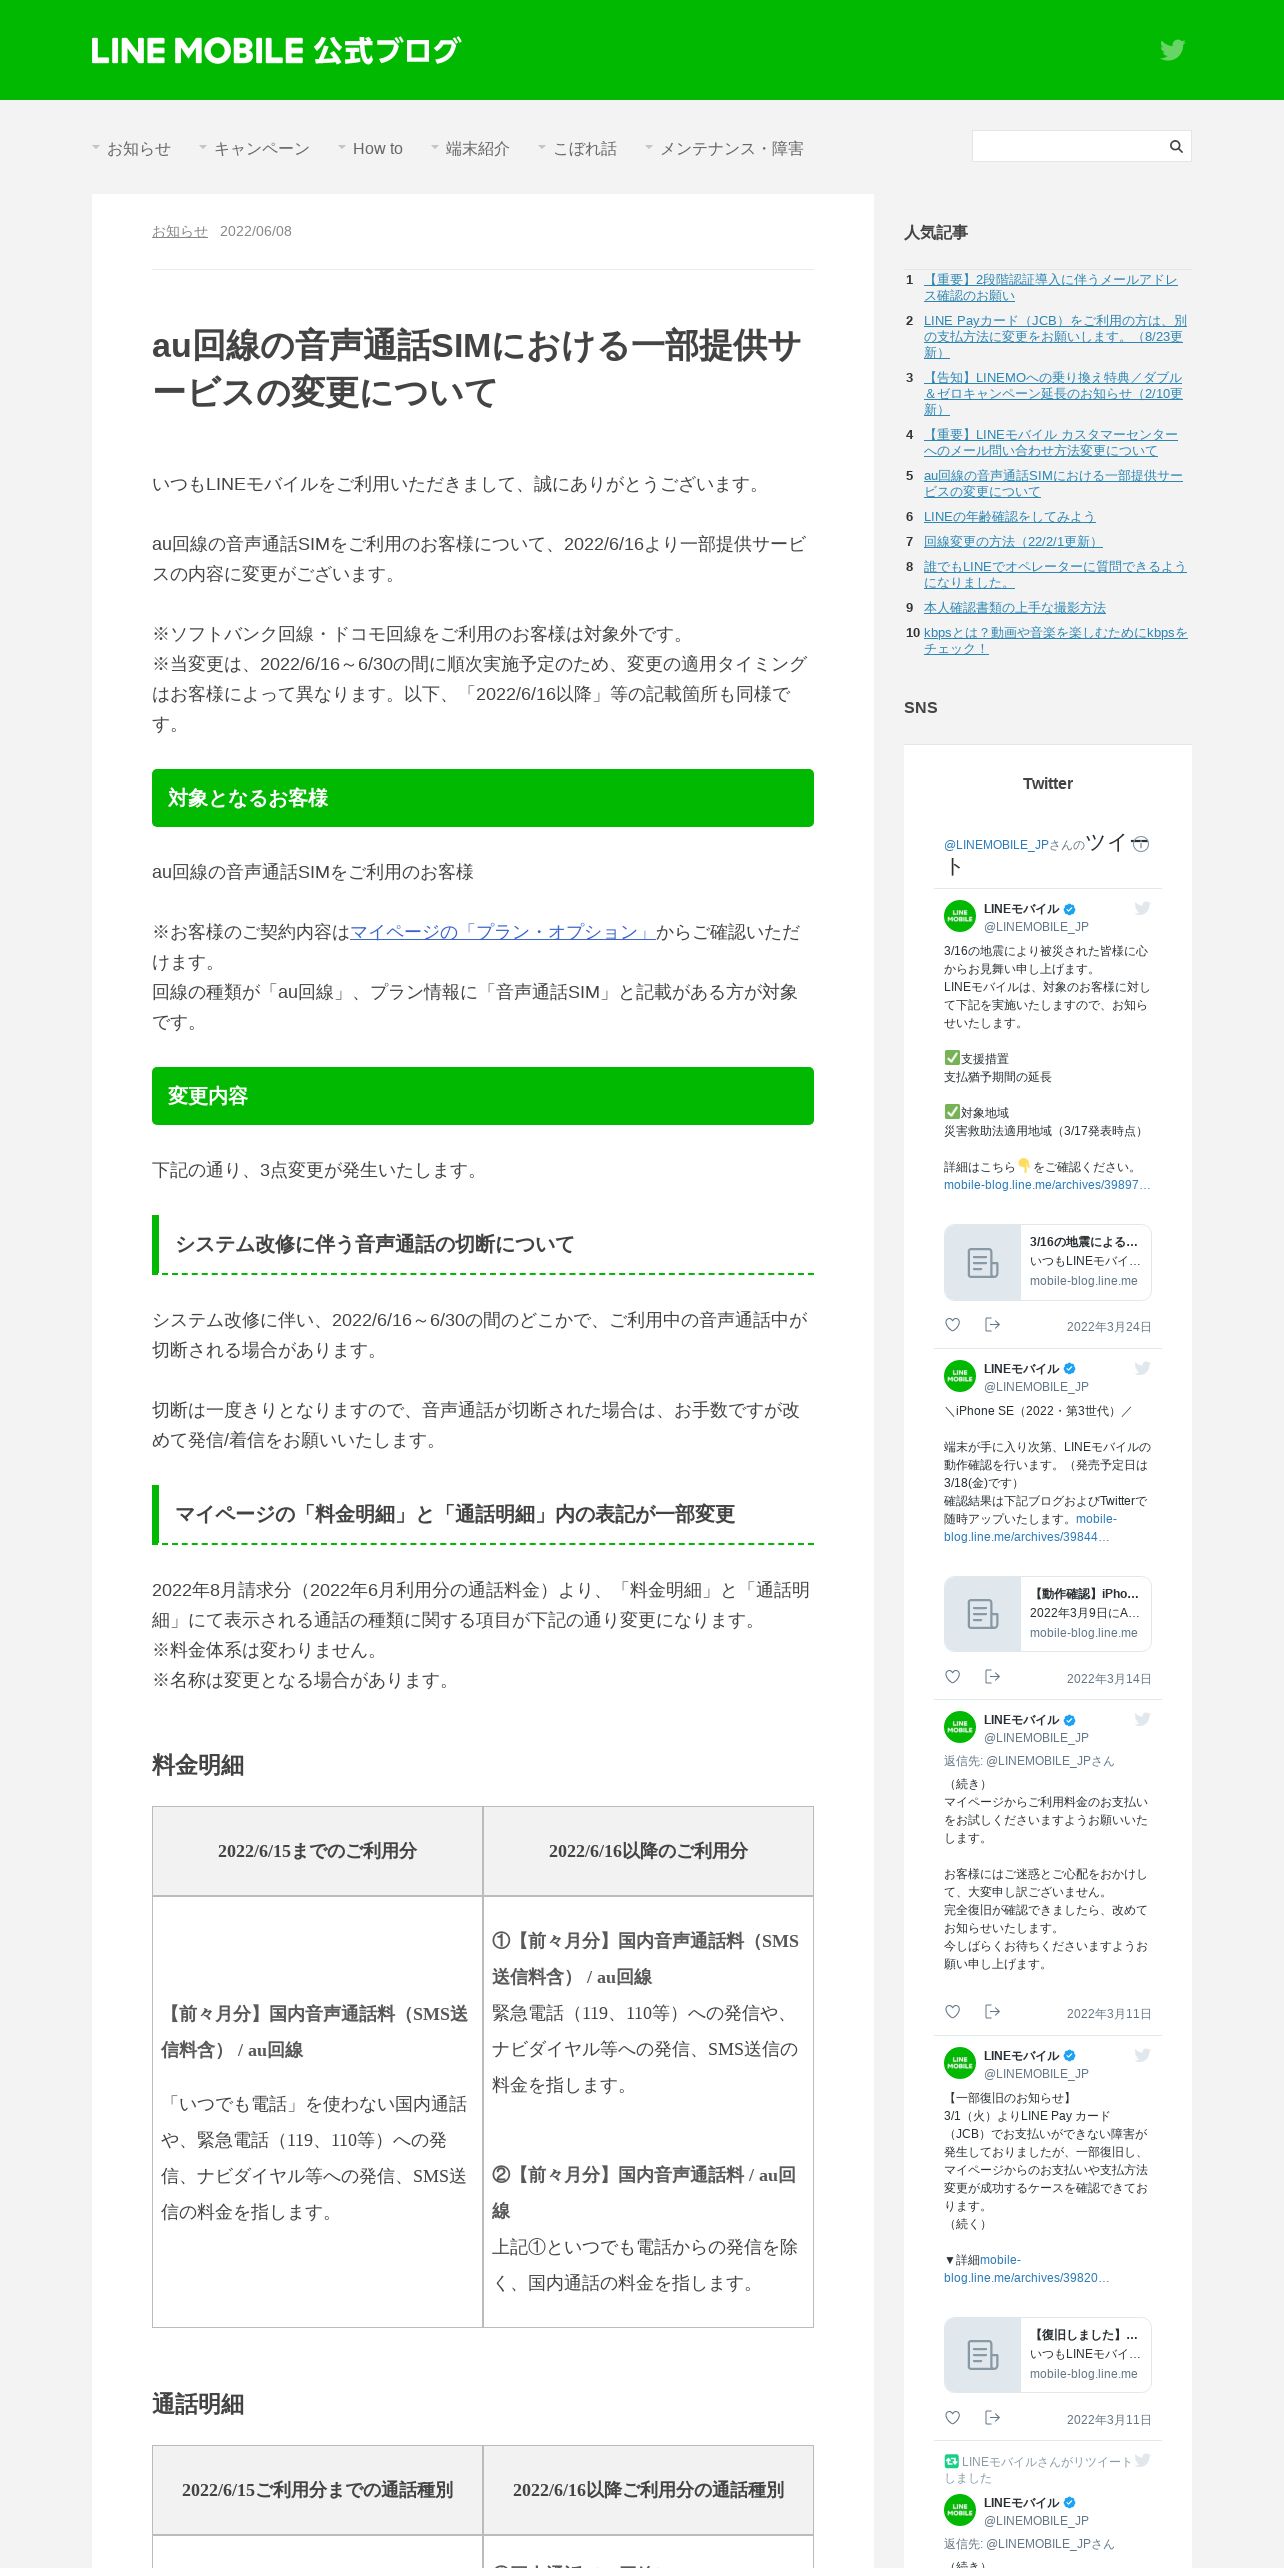The image size is (1284, 2568).
Task: Open popular article 本人確認書類の上手な撮影方法
Action: pos(1015,607)
